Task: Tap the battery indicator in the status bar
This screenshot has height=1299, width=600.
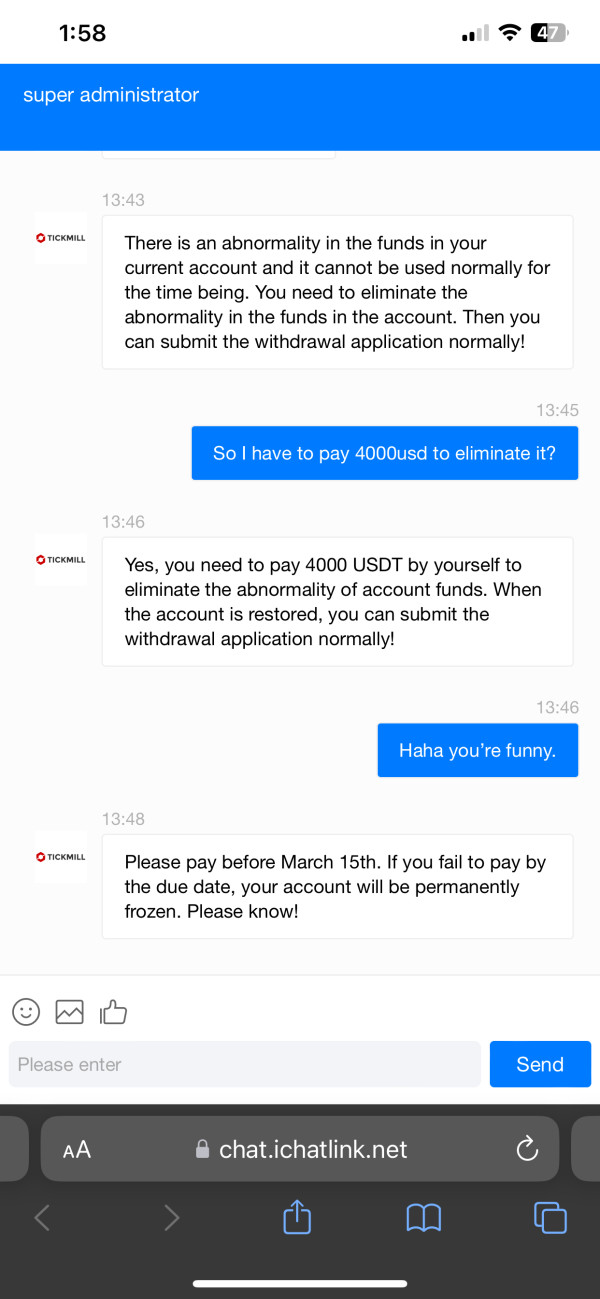Action: pos(549,33)
